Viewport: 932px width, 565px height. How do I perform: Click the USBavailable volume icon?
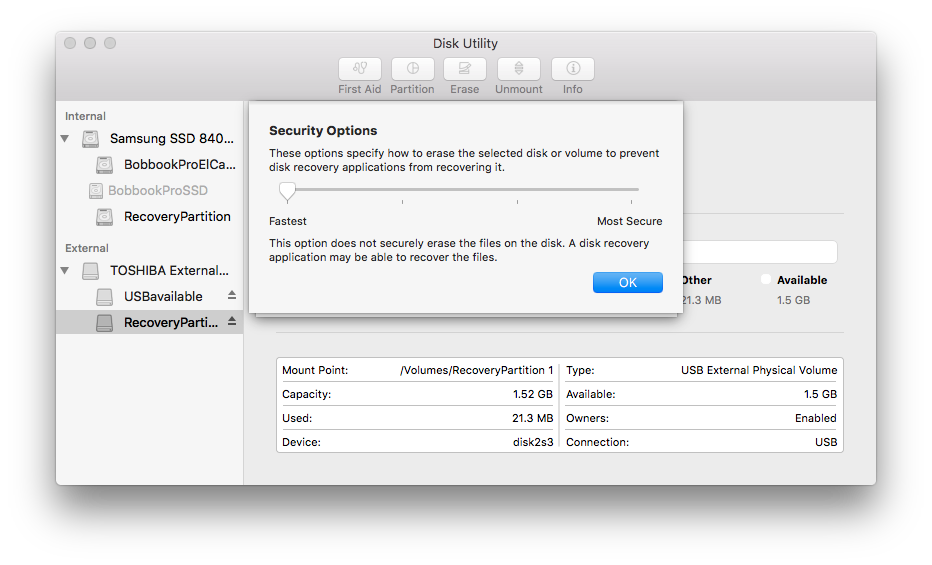(105, 296)
